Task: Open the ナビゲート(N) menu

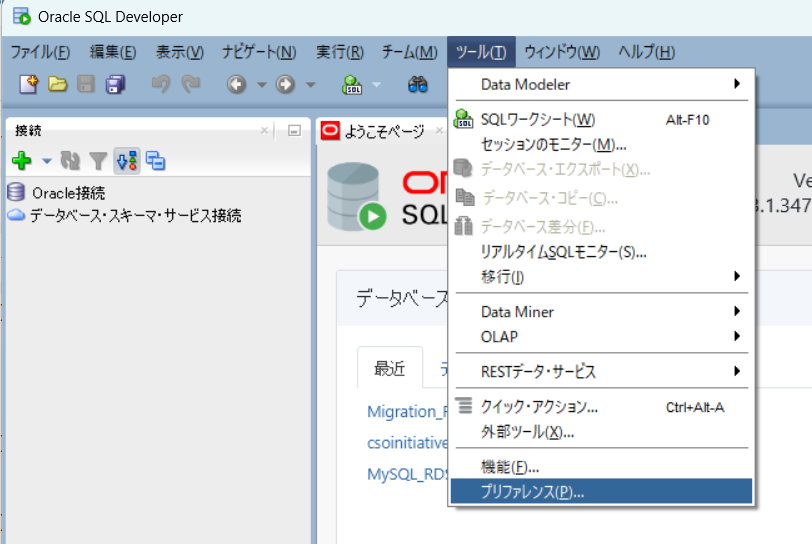Action: point(259,52)
